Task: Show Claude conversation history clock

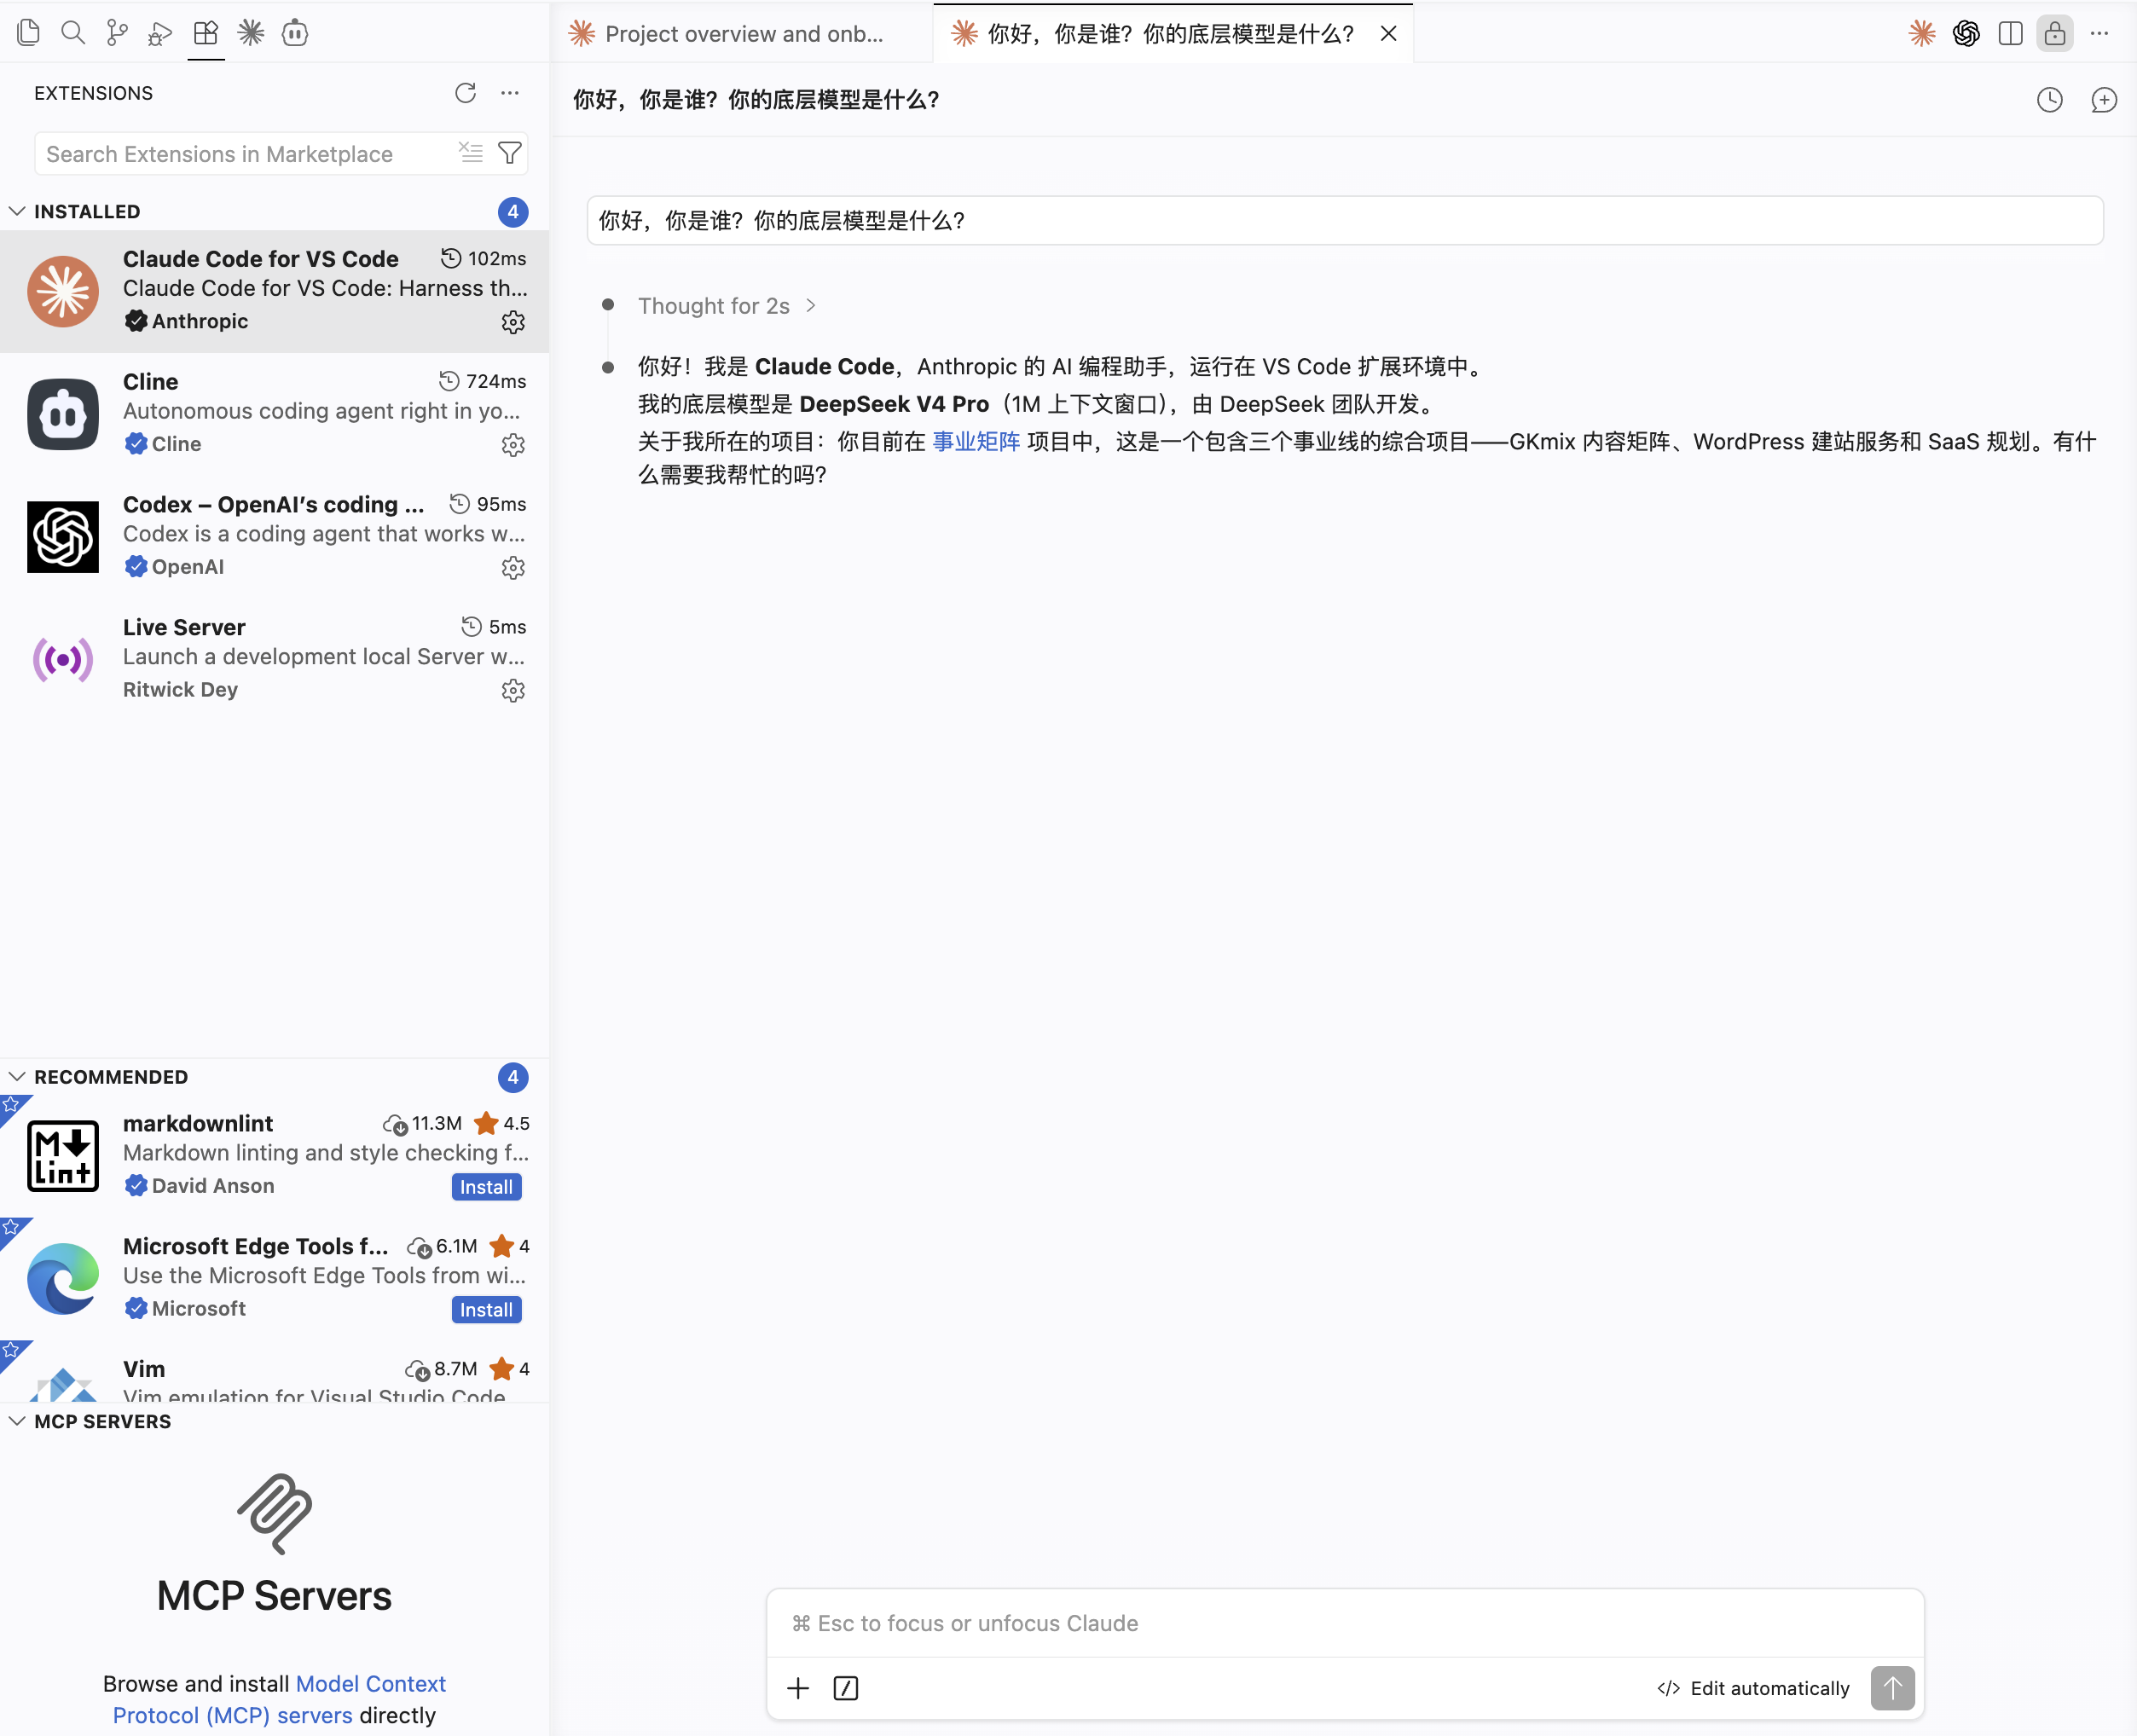Action: (x=2050, y=100)
